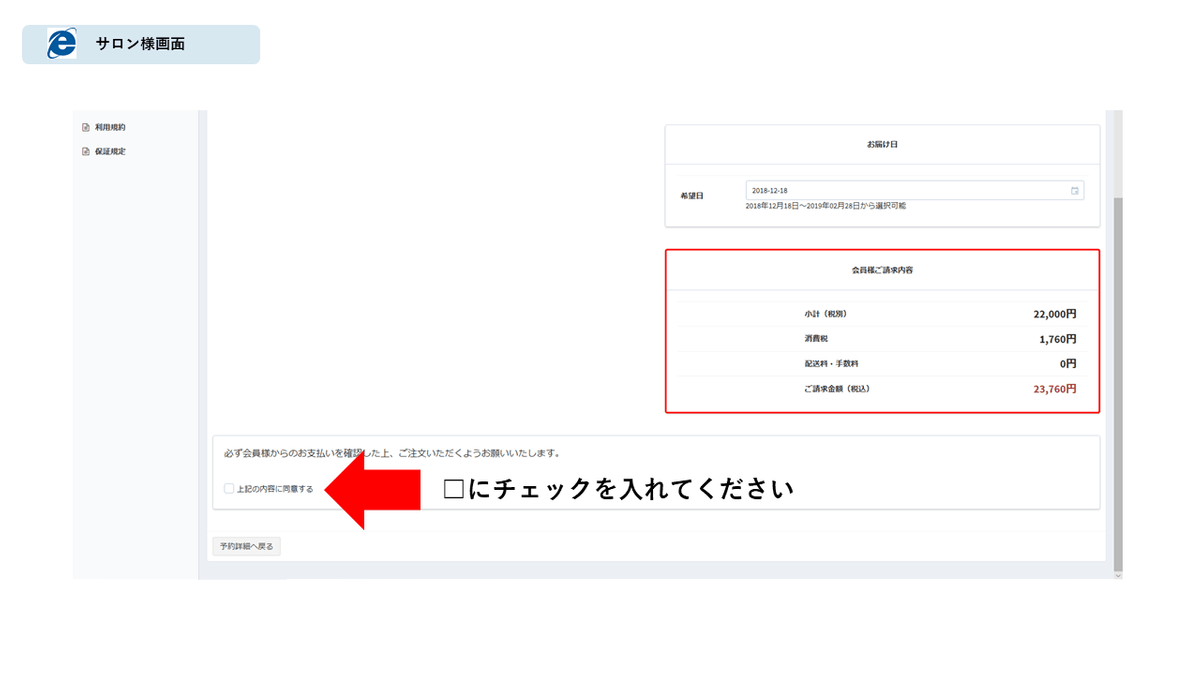
Task: Click the ご請求金額（税込） label
Action: (x=837, y=389)
